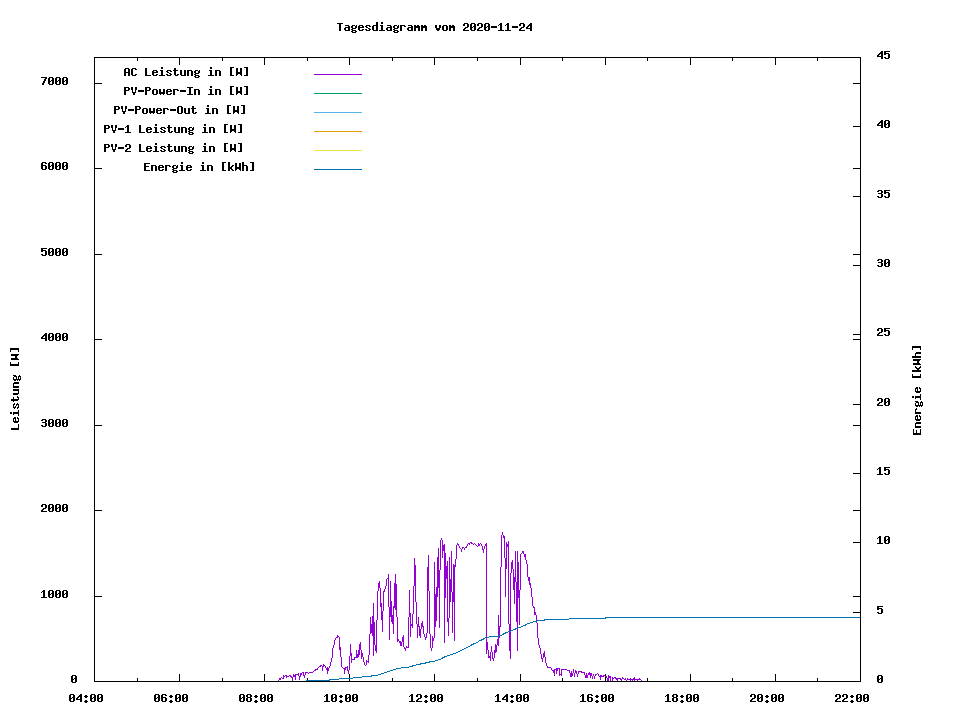The image size is (960, 720).
Task: Click the Leistung [W] left axis title
Action: coord(16,389)
